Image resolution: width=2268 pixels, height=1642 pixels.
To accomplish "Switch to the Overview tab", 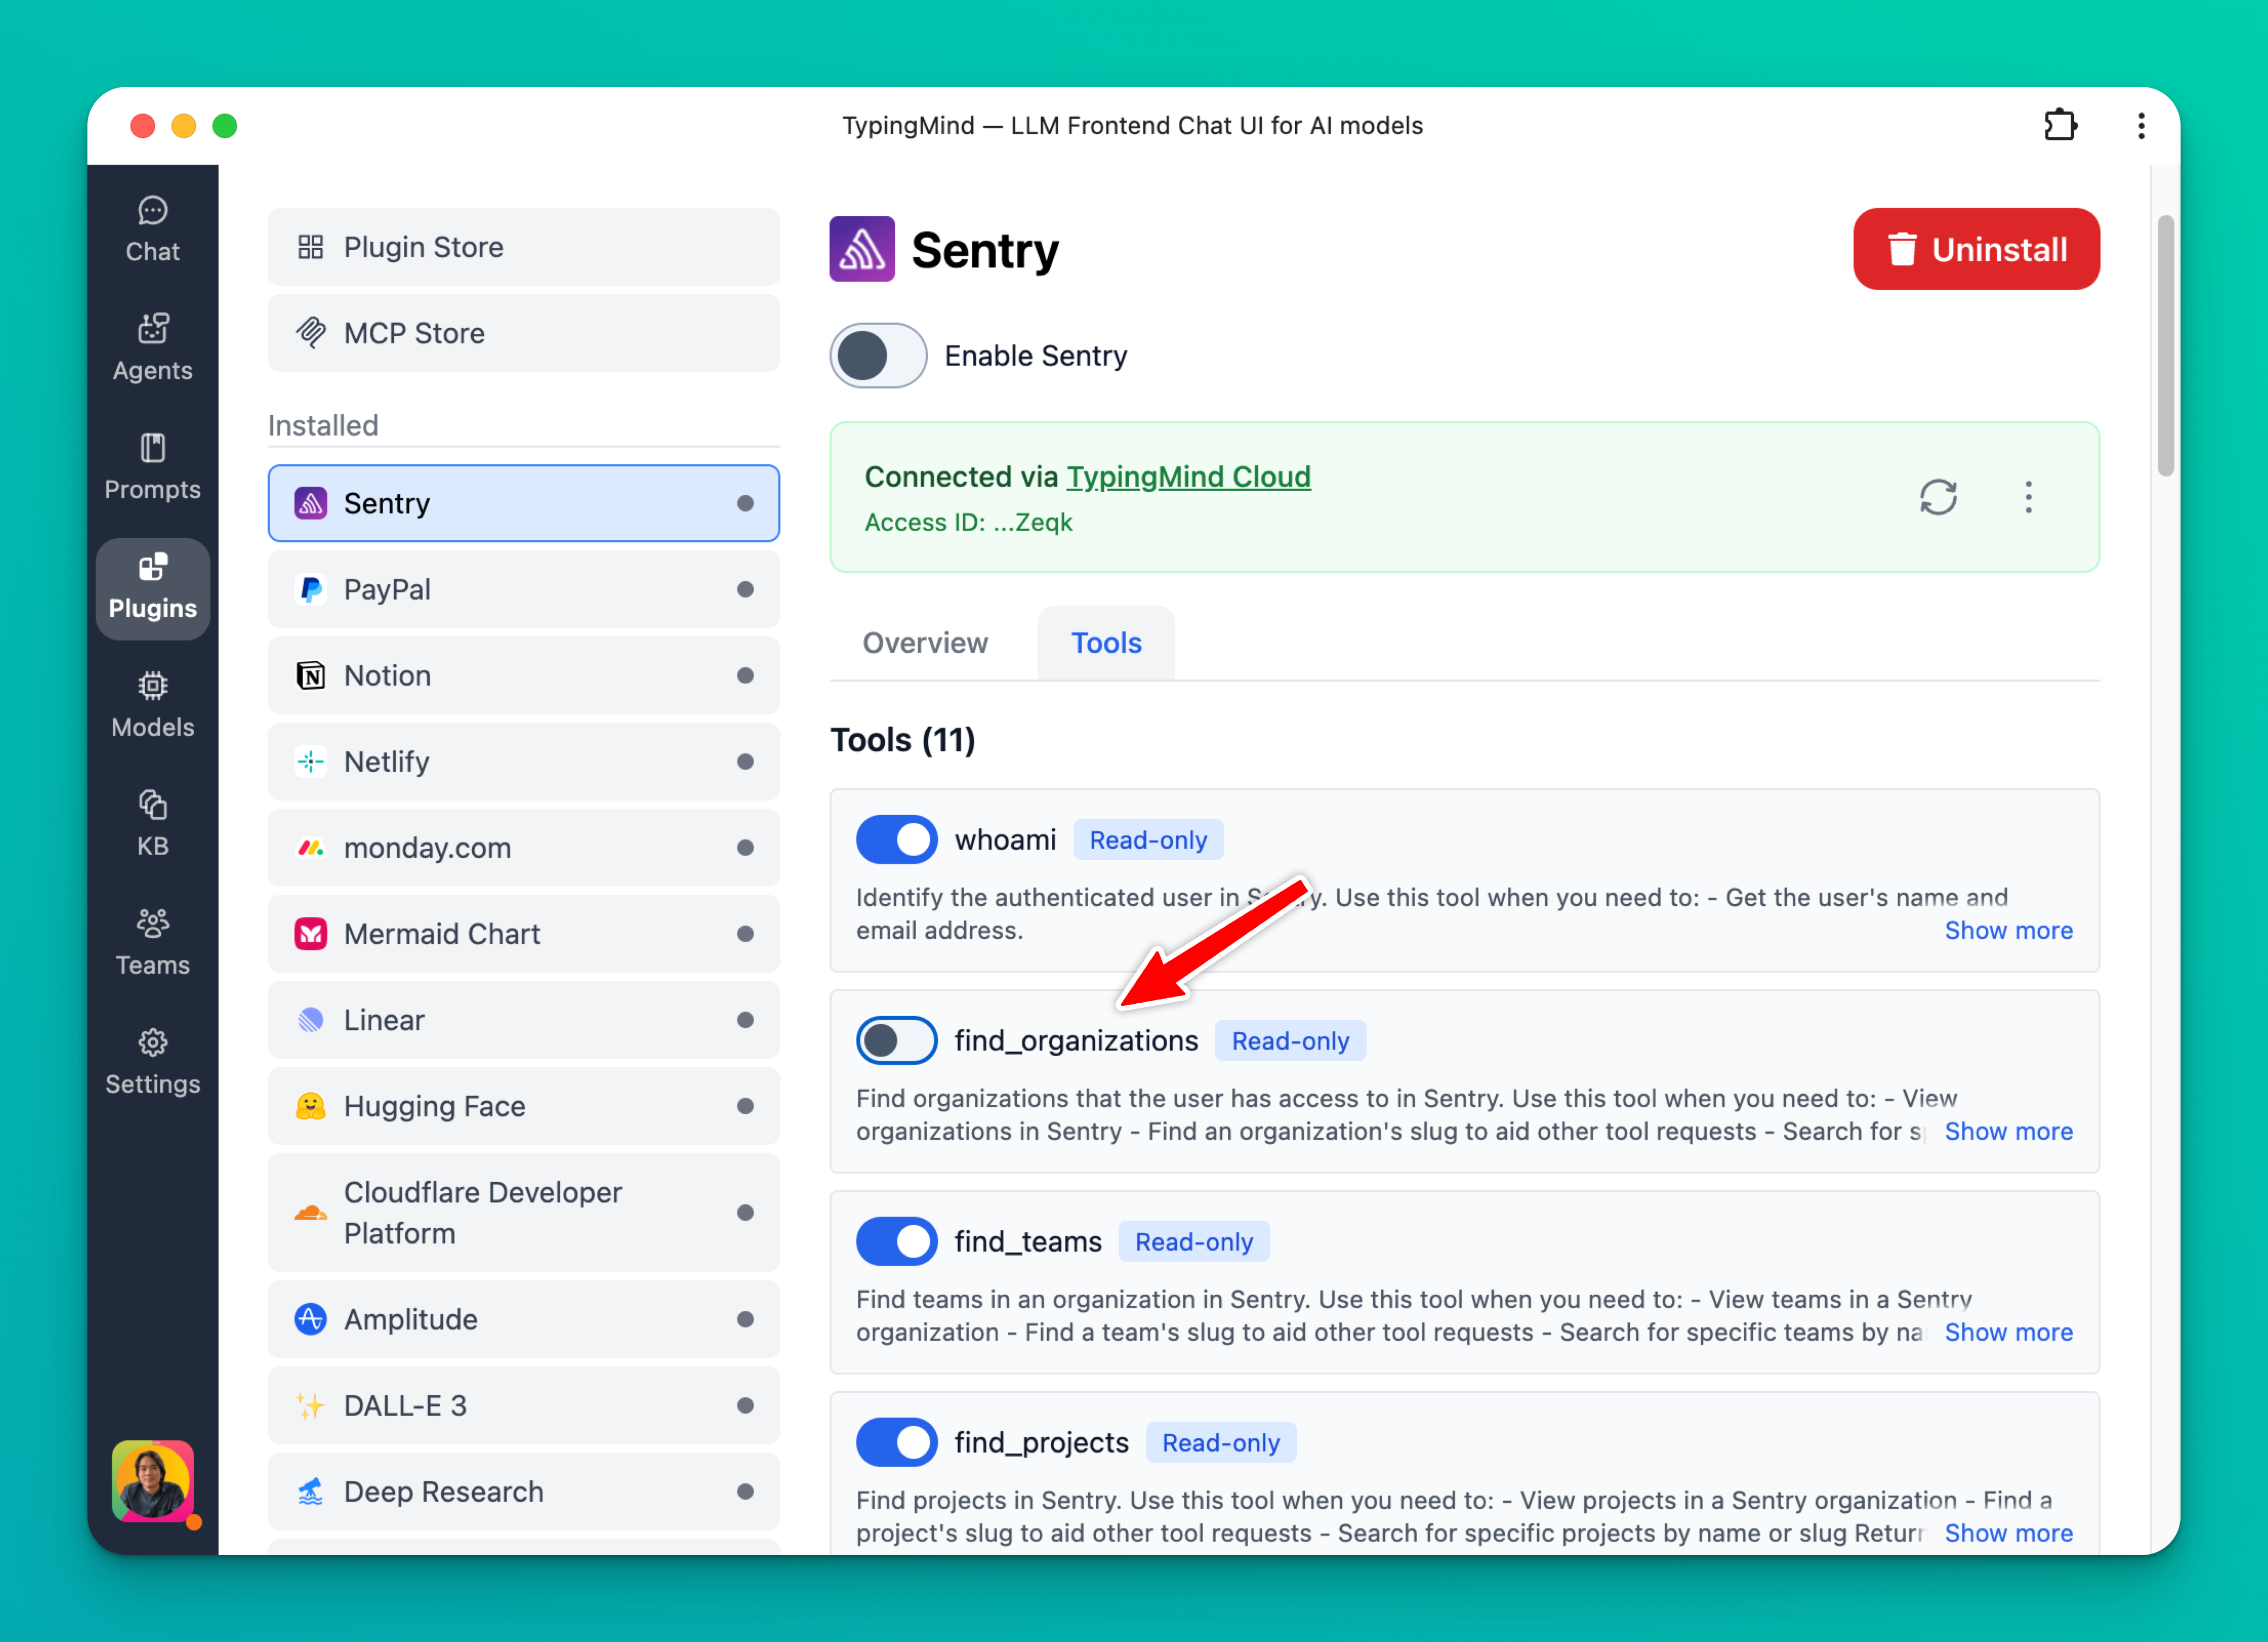I will point(924,643).
